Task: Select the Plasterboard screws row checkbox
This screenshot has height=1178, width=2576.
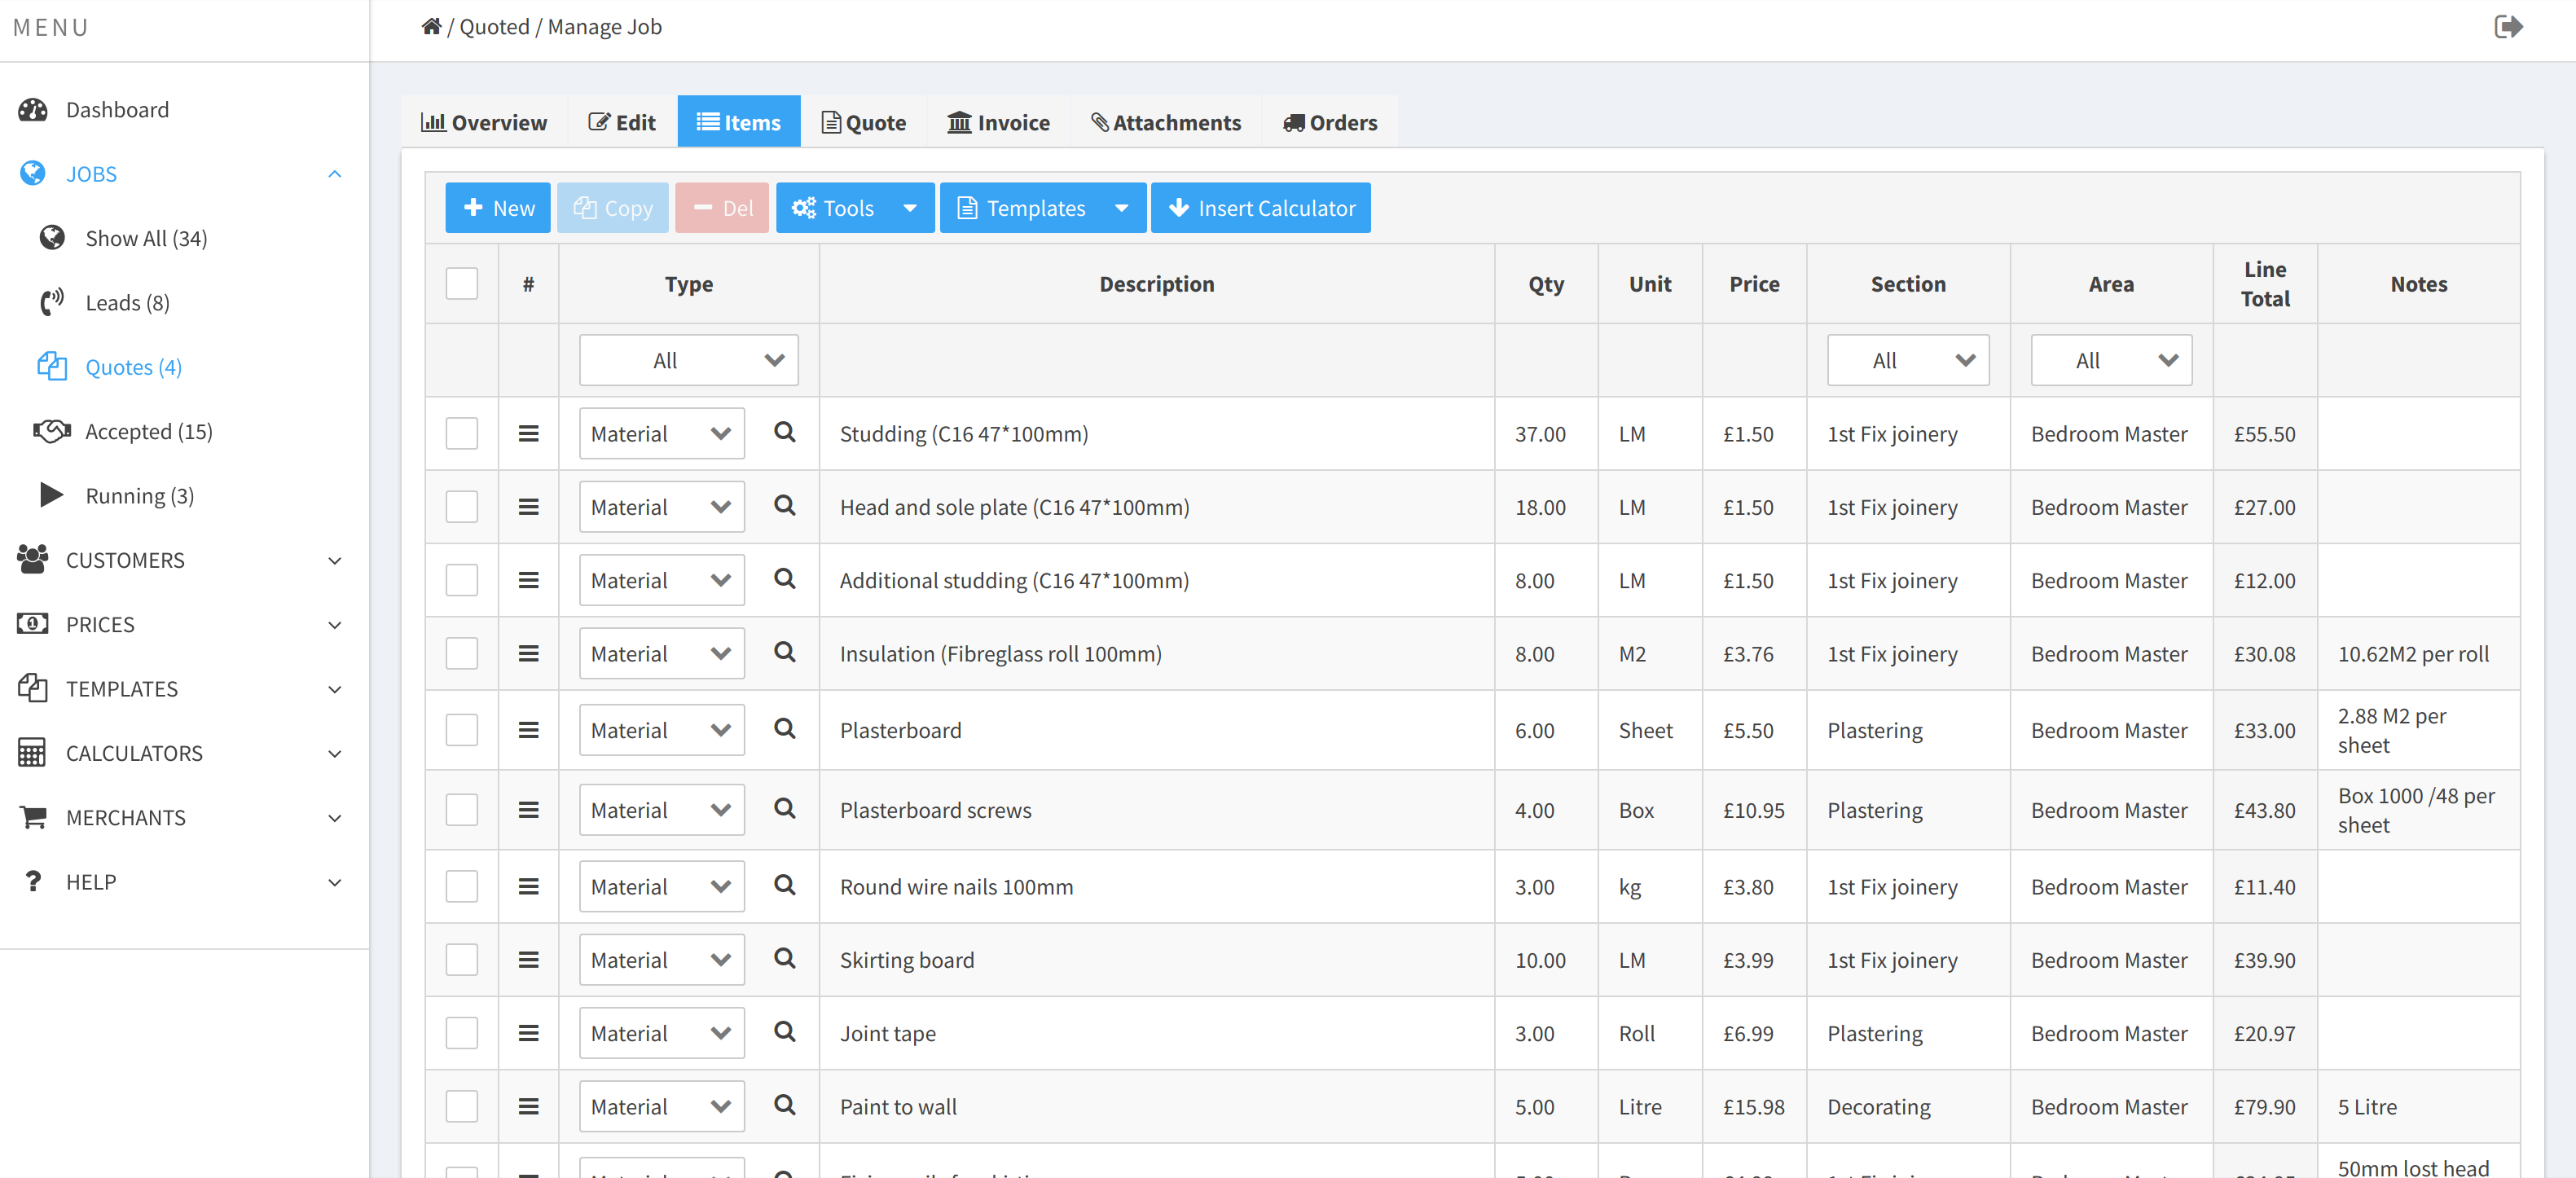Action: (x=461, y=810)
